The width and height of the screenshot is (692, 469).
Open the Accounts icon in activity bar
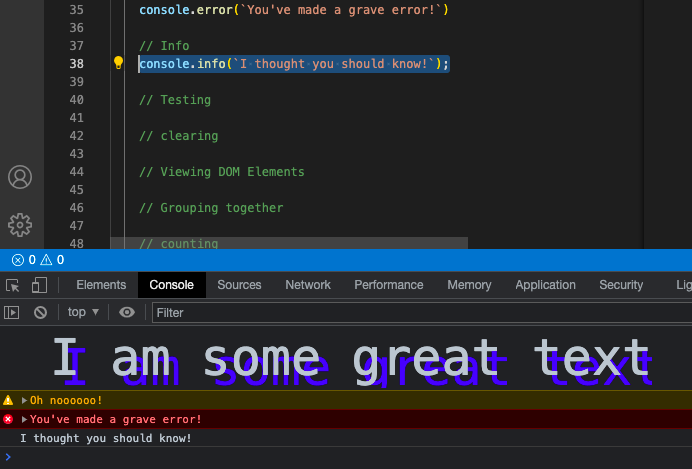pyautogui.click(x=20, y=177)
